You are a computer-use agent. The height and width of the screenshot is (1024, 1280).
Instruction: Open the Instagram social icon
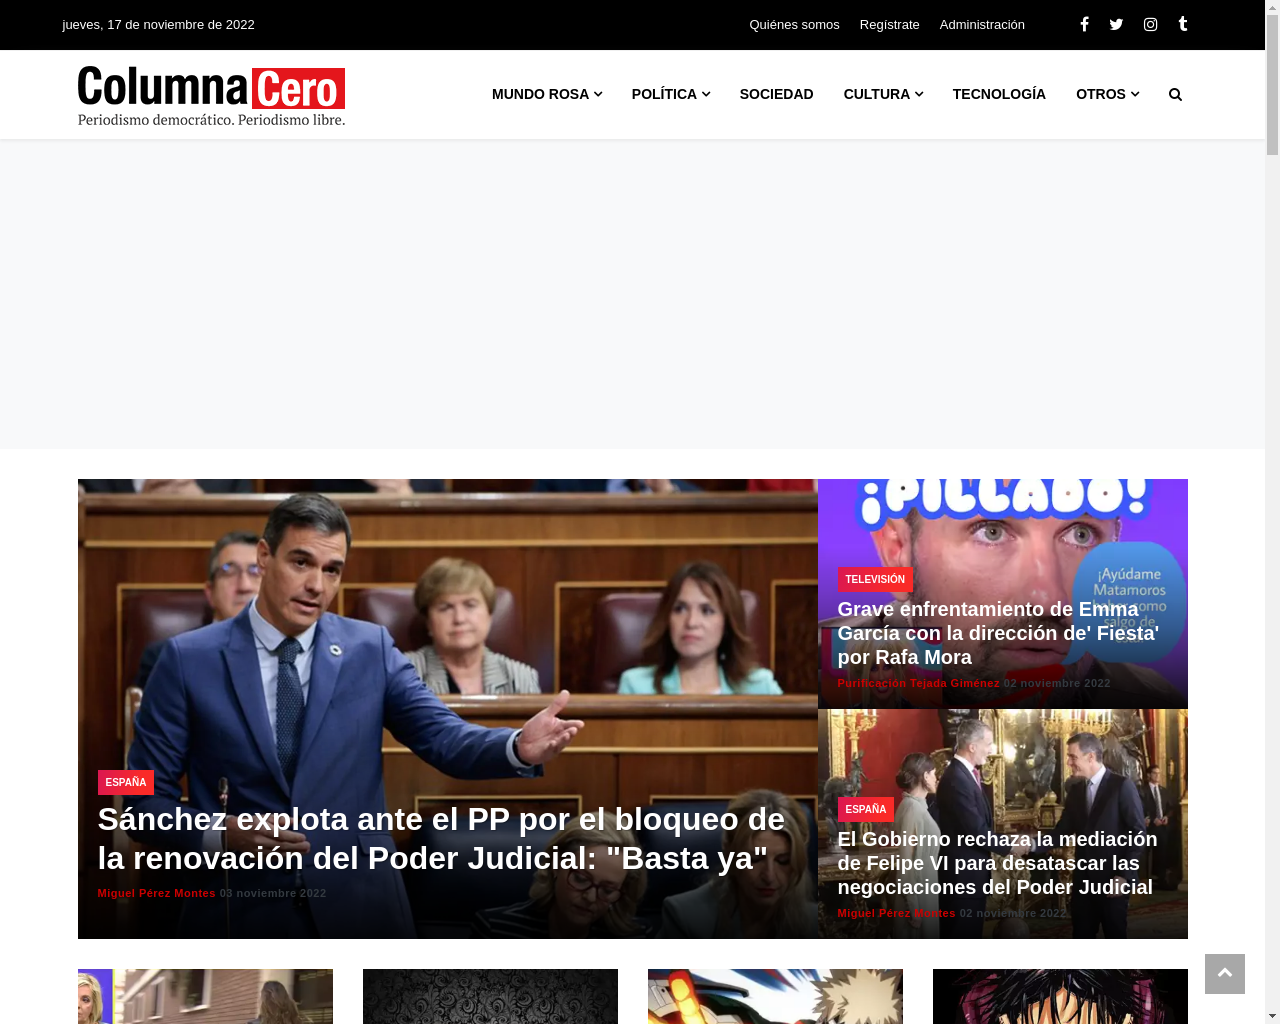click(x=1151, y=24)
